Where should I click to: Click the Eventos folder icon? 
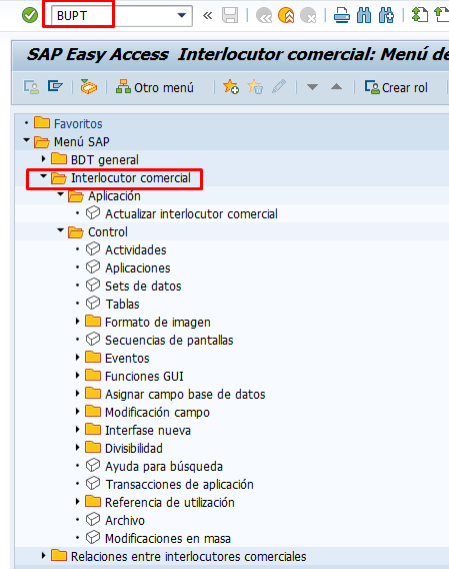point(93,357)
